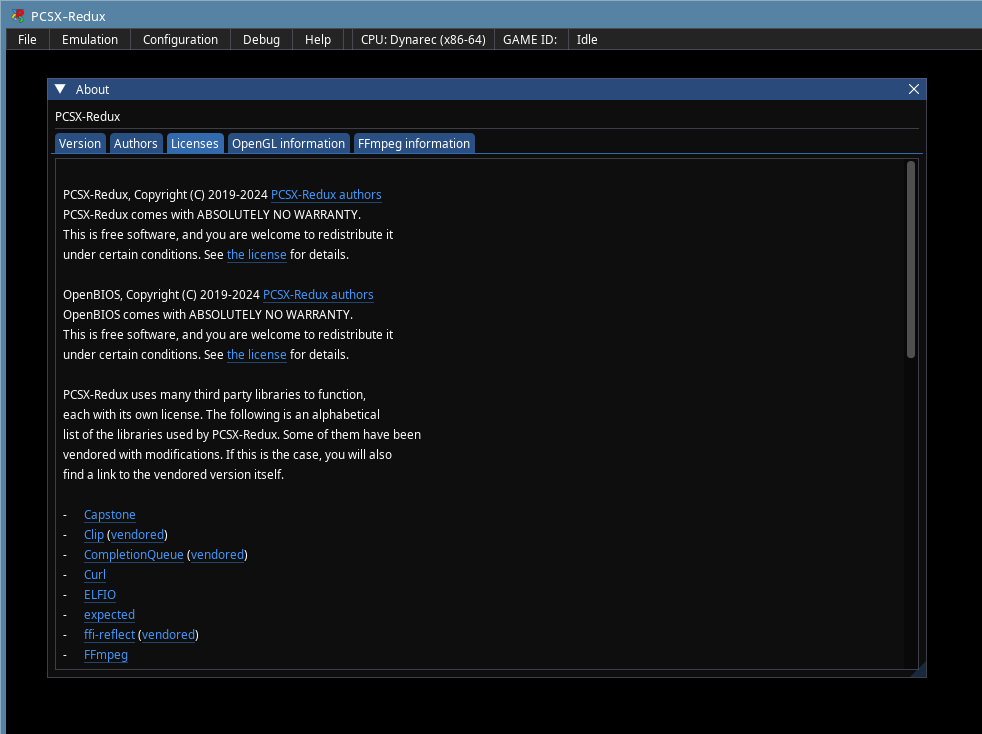Select the FFmpeg information tab
Screen dimensions: 982x734
coord(414,143)
